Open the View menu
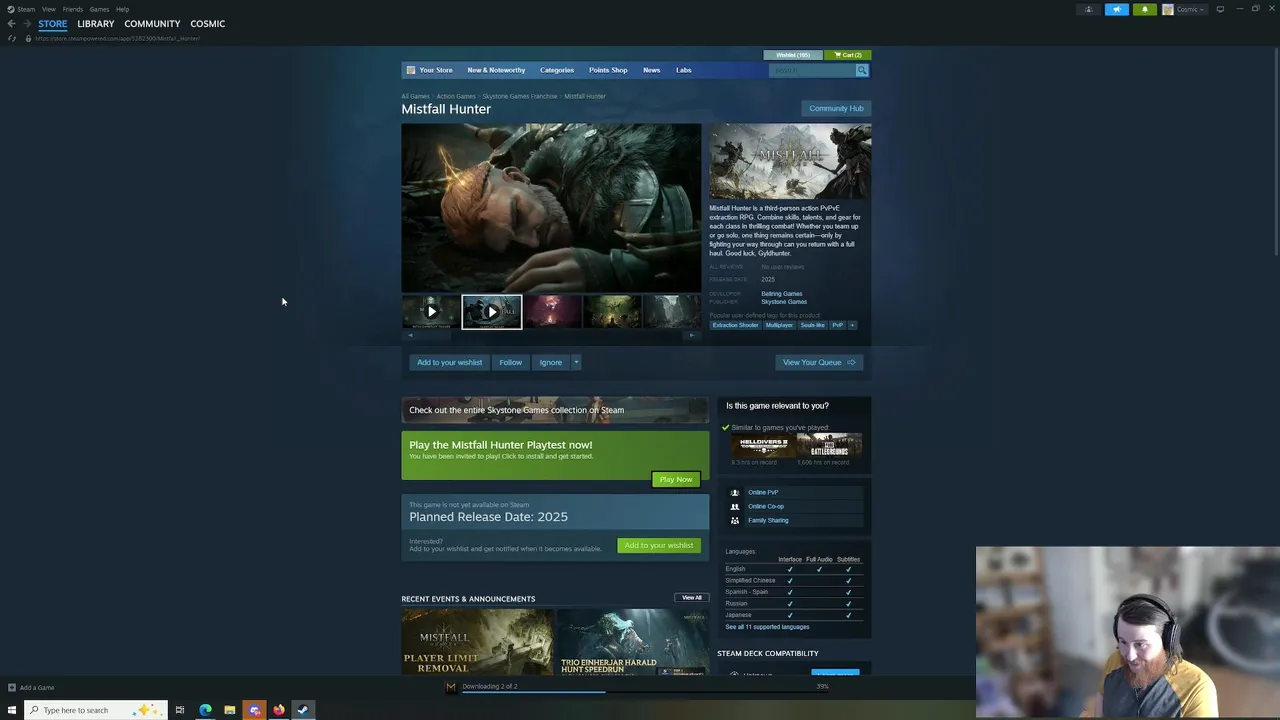Viewport: 1280px width, 720px height. tap(48, 9)
